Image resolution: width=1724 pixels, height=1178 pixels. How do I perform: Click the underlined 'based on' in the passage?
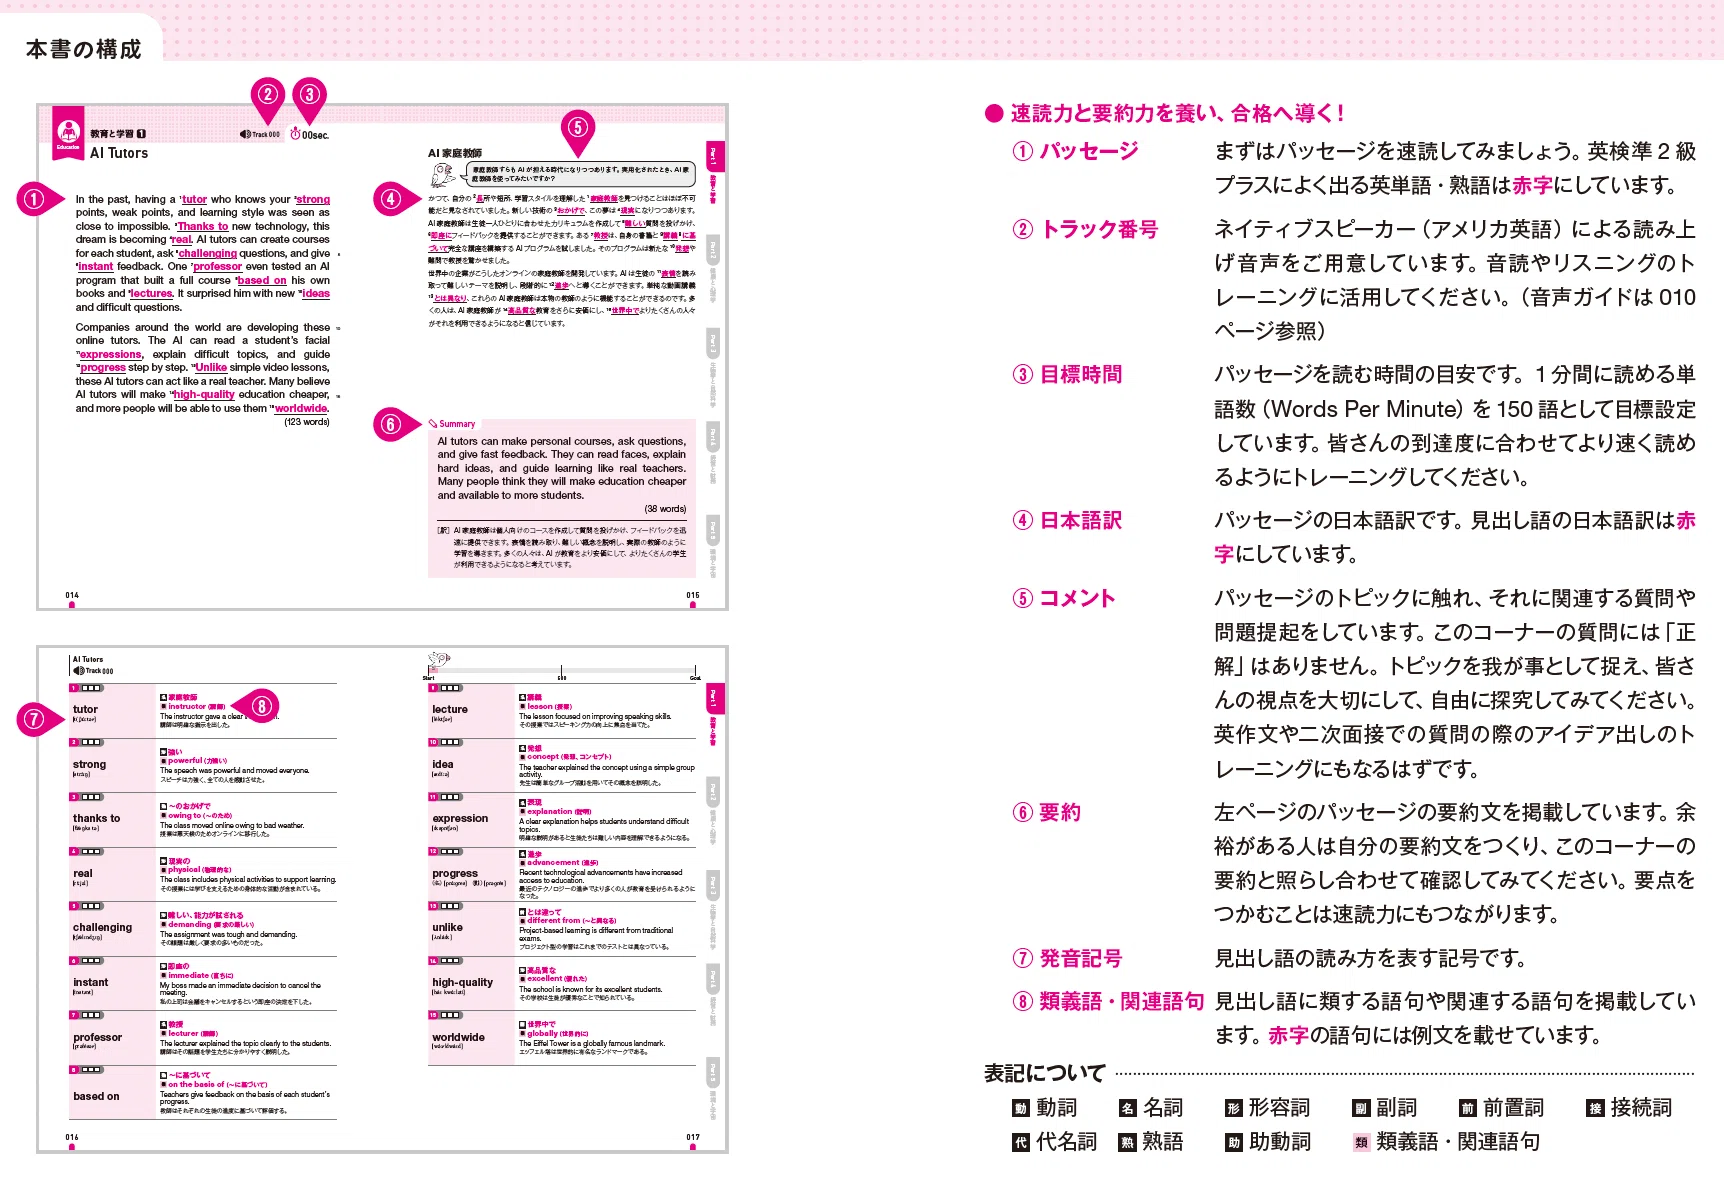tap(262, 281)
